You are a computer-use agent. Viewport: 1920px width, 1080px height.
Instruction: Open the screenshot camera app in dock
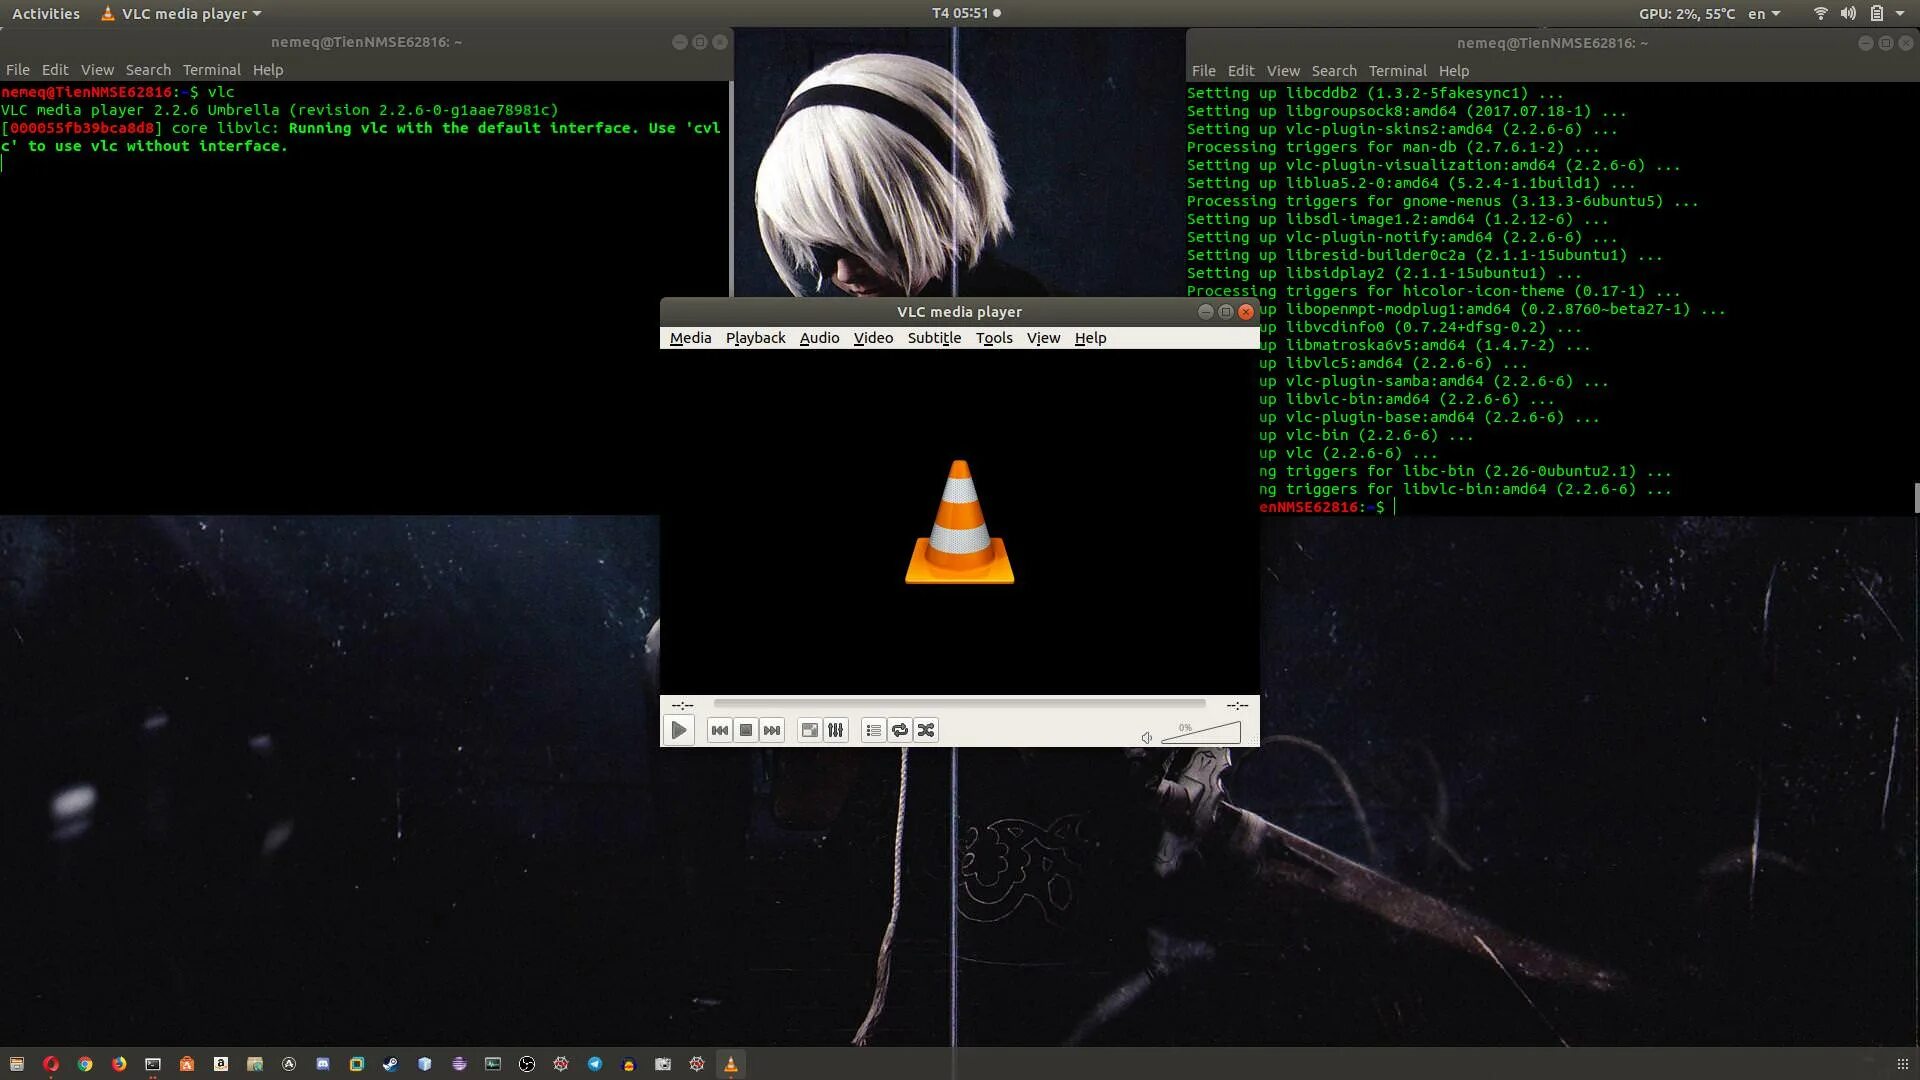click(663, 1064)
